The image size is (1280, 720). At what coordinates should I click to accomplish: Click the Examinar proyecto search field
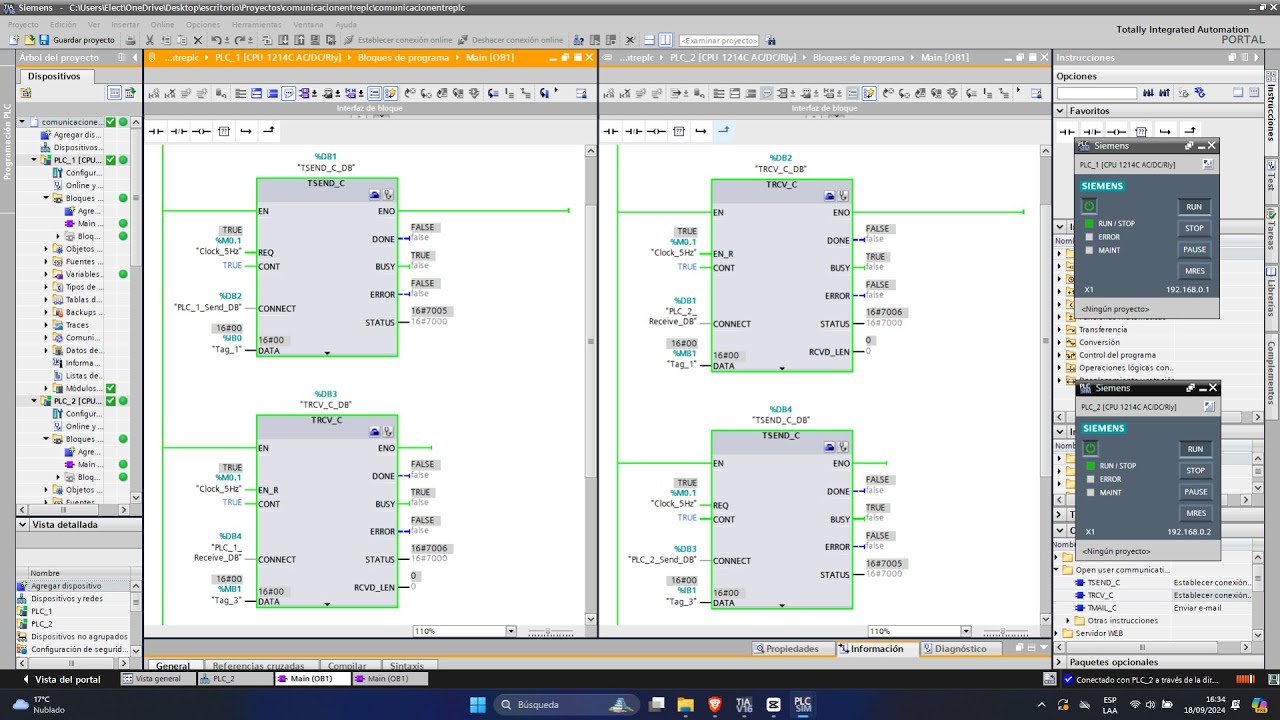tap(717, 40)
